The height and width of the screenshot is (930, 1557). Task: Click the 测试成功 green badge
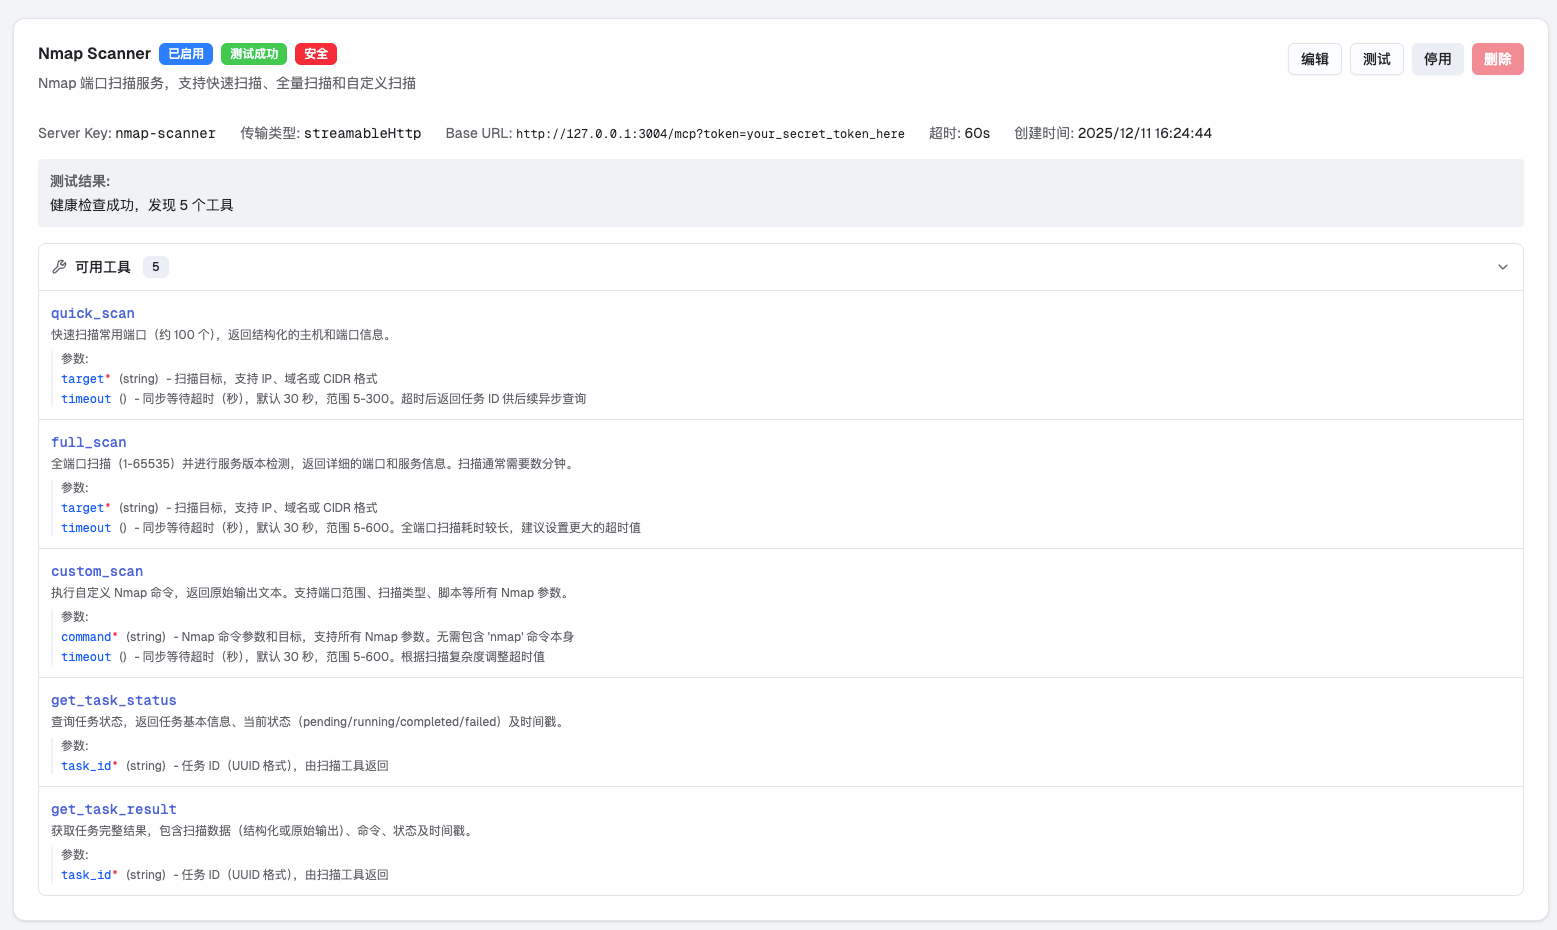point(253,54)
